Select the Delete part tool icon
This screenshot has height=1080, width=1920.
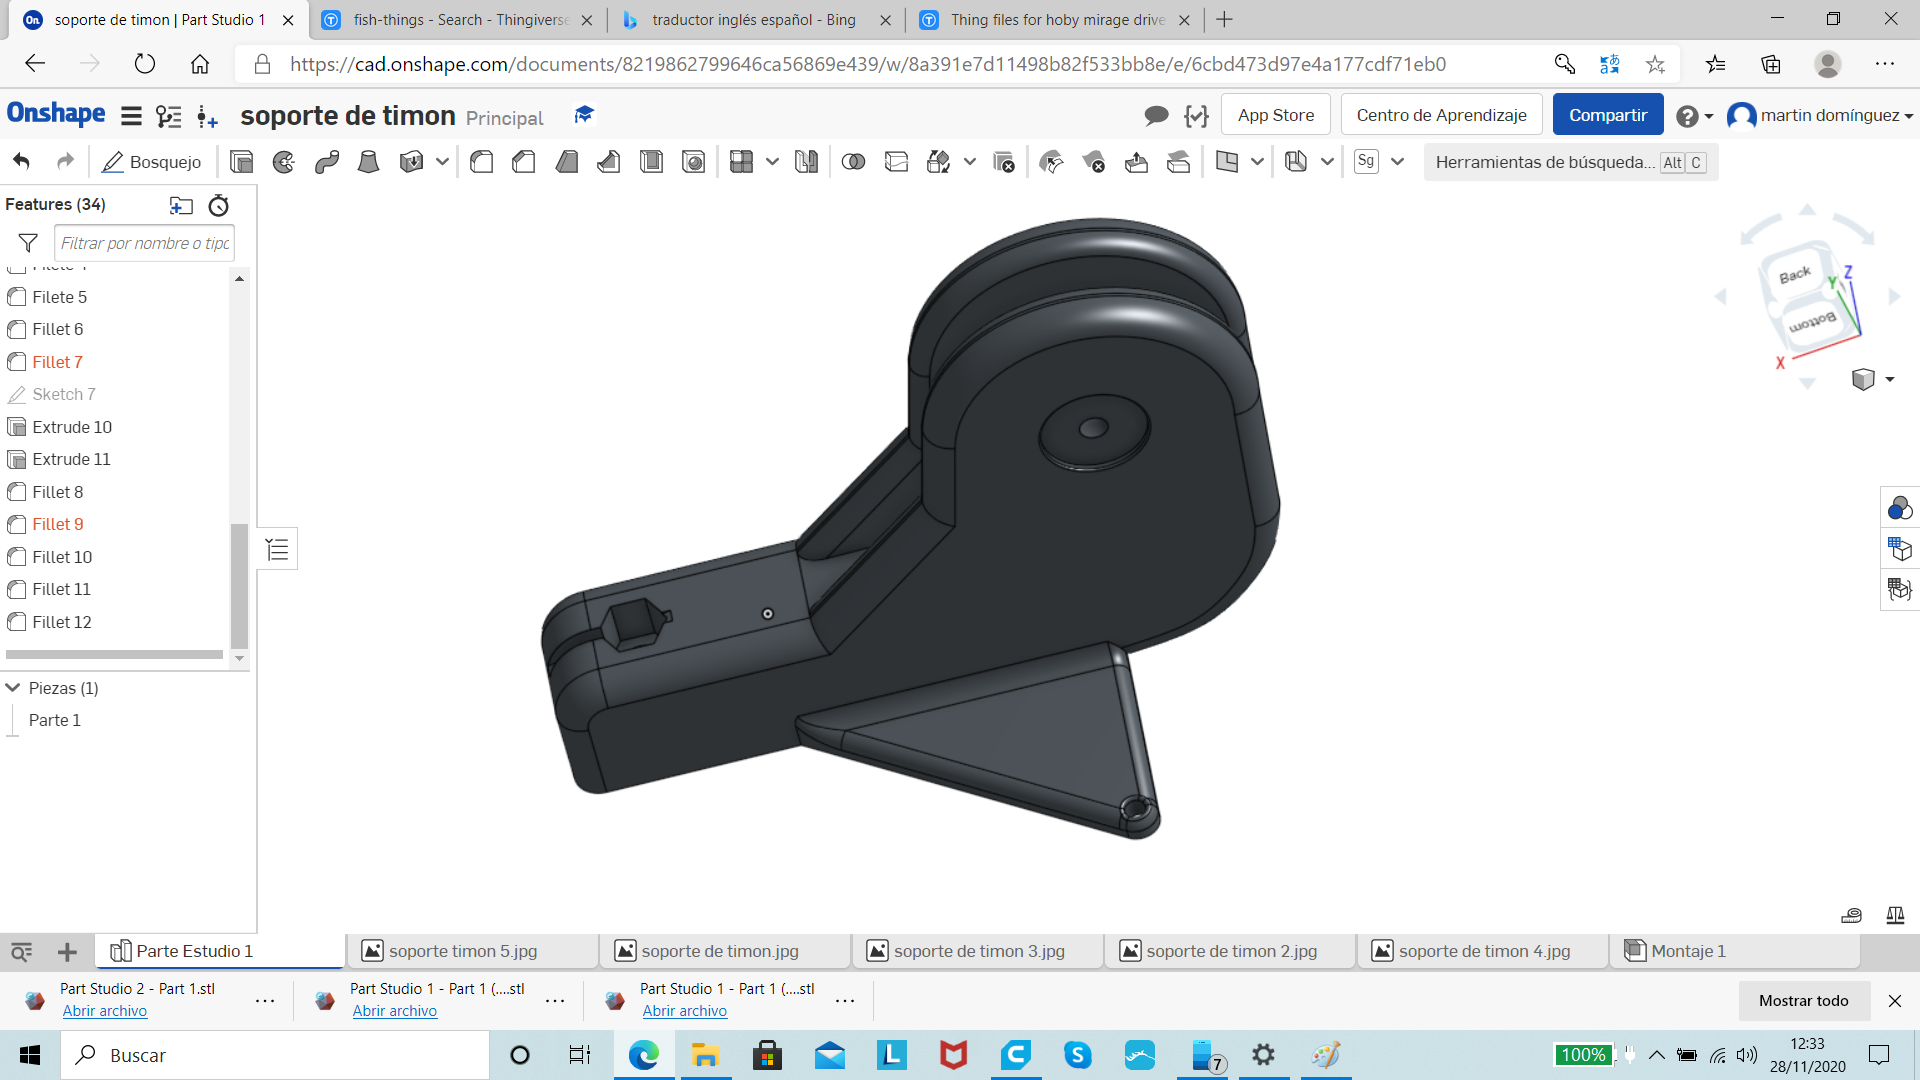click(x=1004, y=161)
